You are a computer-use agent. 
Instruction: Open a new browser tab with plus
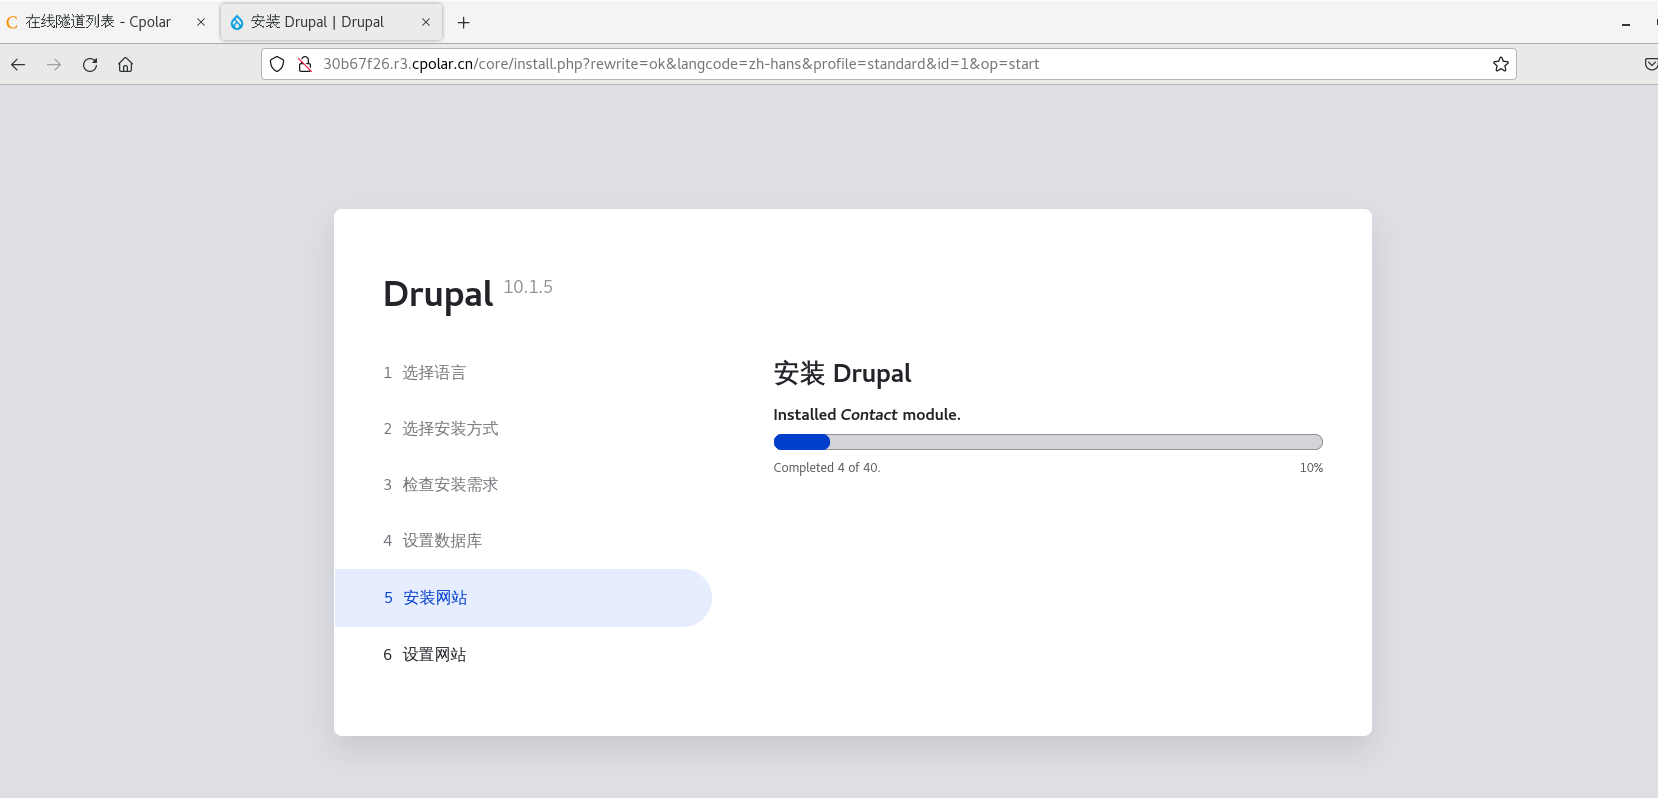tap(463, 22)
